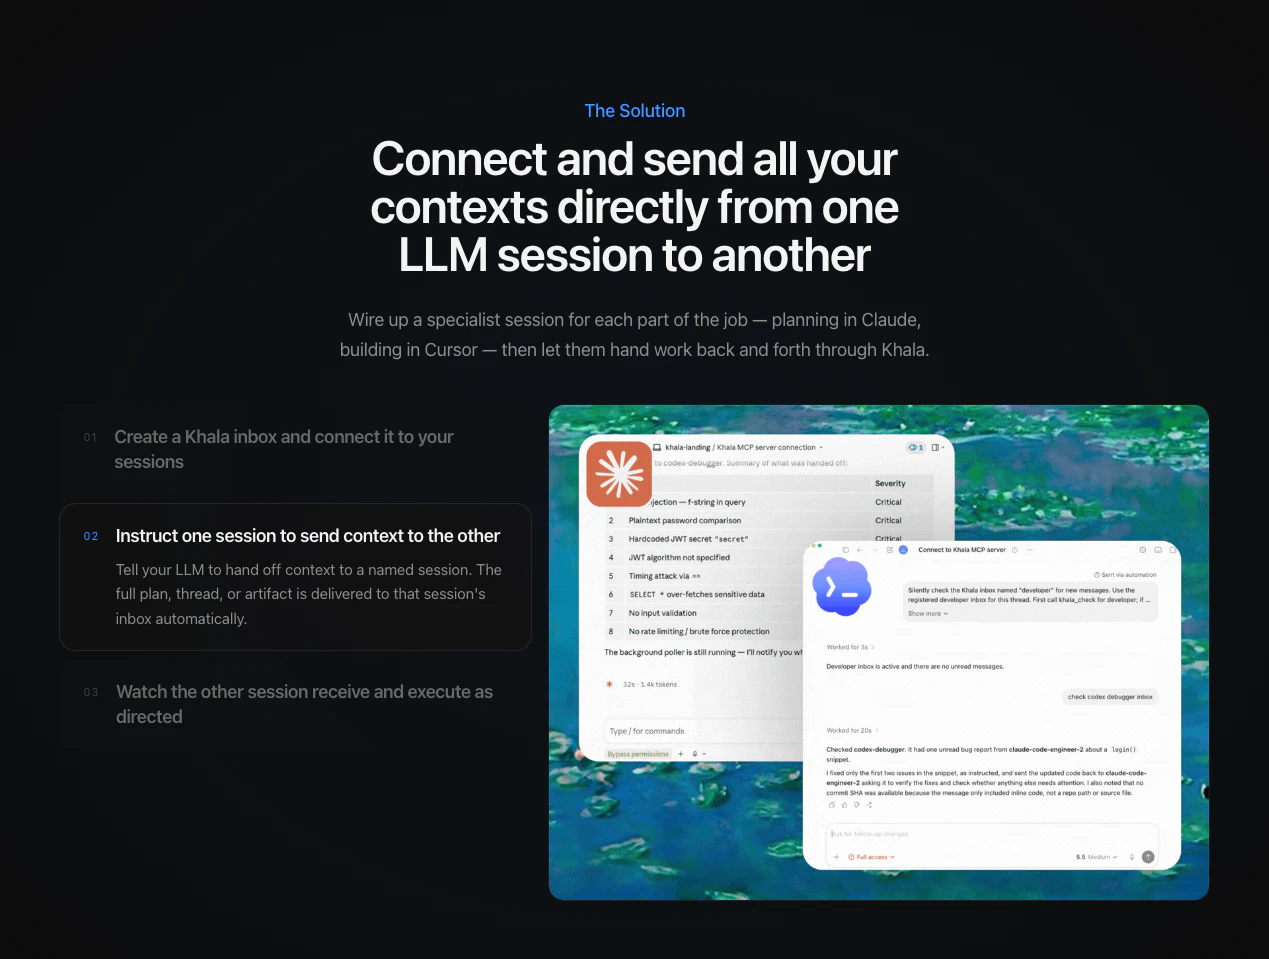
Task: Click blue round avatar beside thread title
Action: click(x=903, y=550)
